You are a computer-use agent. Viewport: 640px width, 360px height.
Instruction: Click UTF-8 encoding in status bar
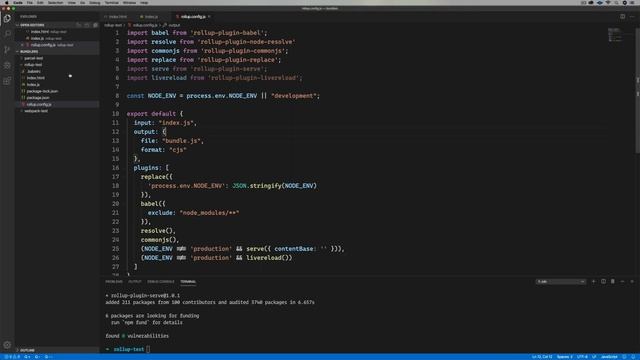pos(582,357)
